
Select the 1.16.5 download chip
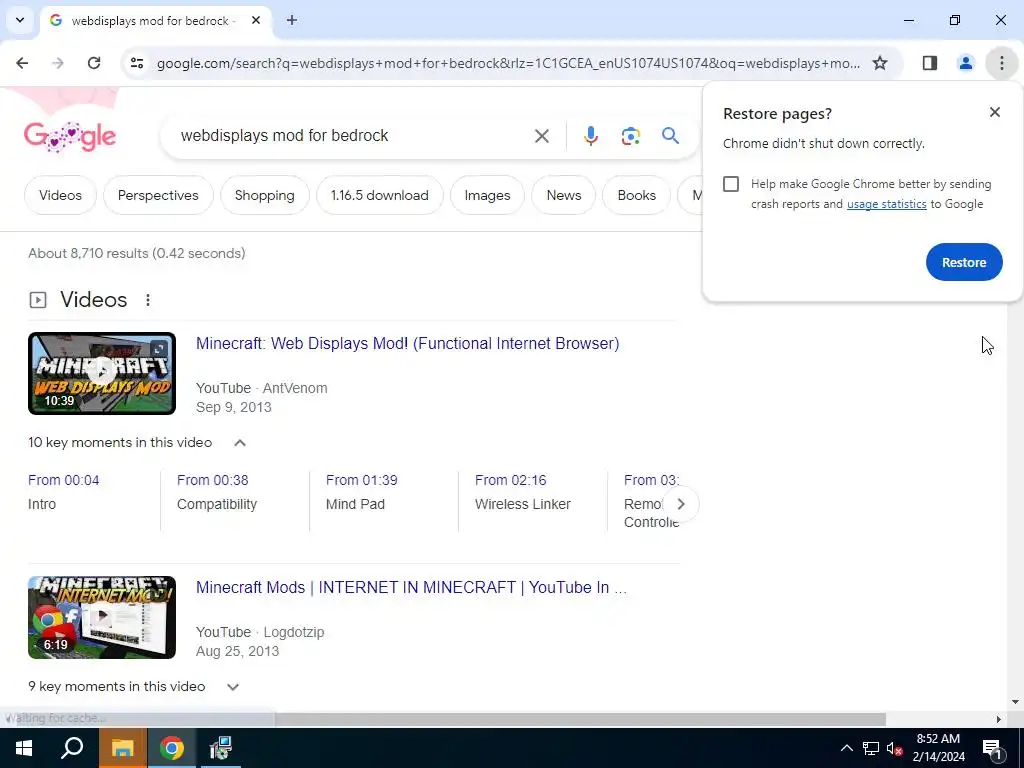[379, 195]
